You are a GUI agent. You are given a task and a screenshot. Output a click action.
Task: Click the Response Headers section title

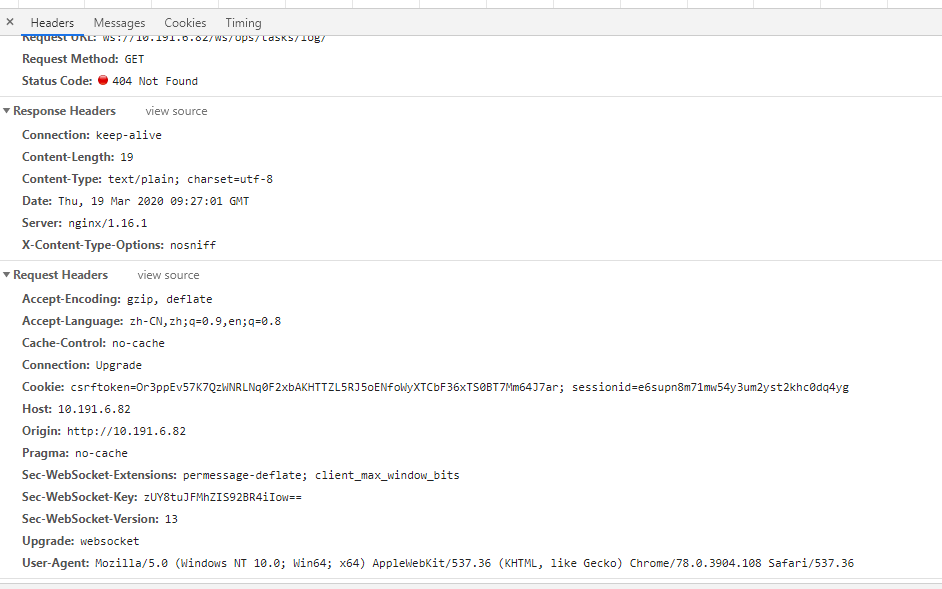(64, 111)
